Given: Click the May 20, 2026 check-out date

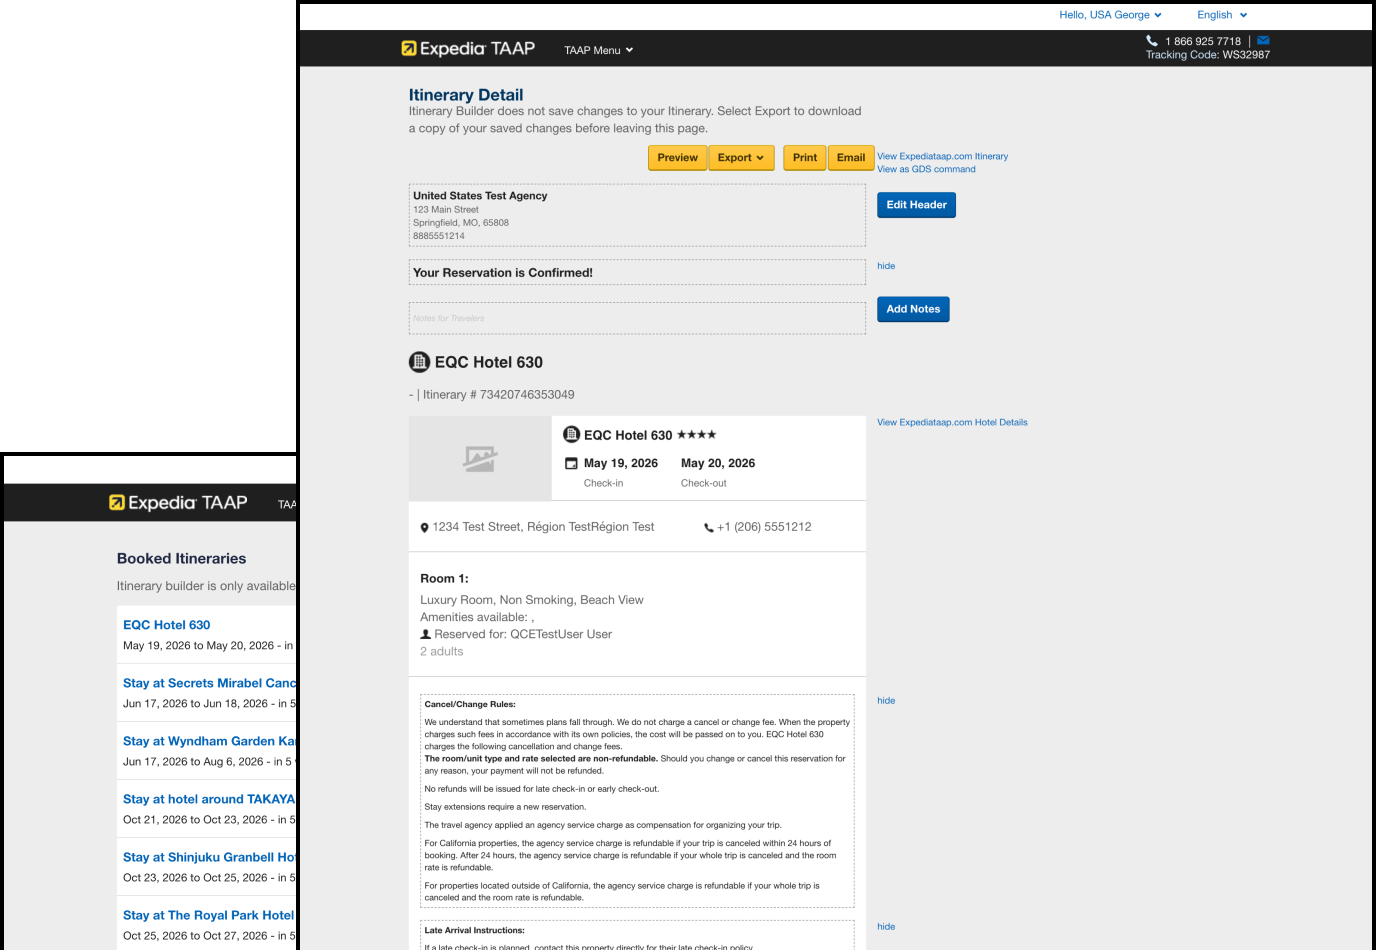Looking at the screenshot, I should coord(718,463).
